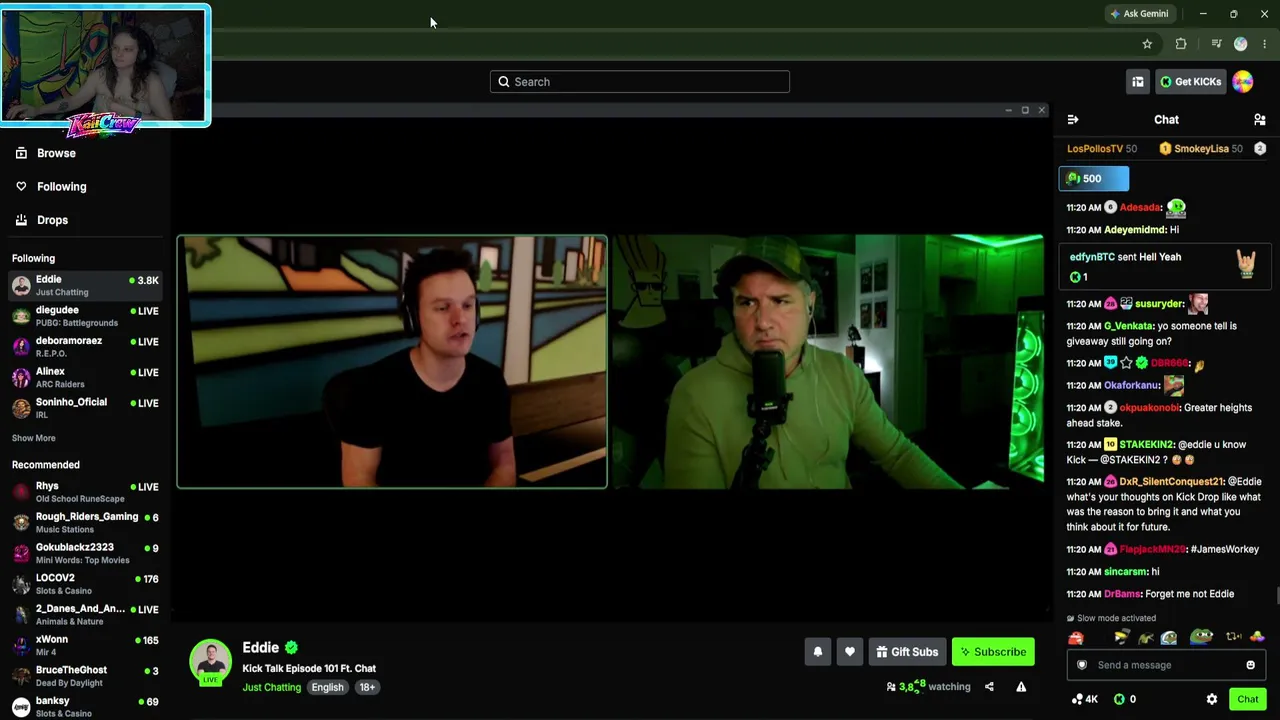Click the Kick Talk Episode 101 stream title
The image size is (1280, 720).
pos(309,669)
